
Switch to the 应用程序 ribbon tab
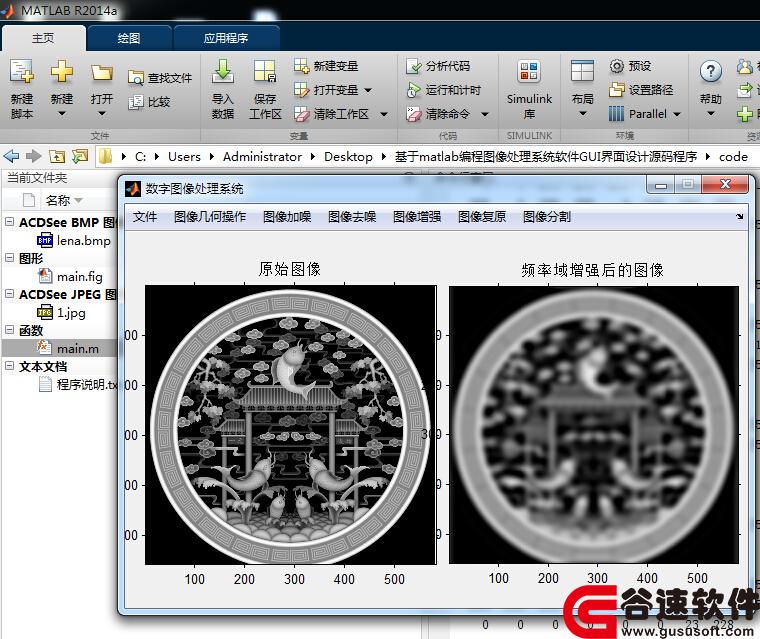(226, 38)
